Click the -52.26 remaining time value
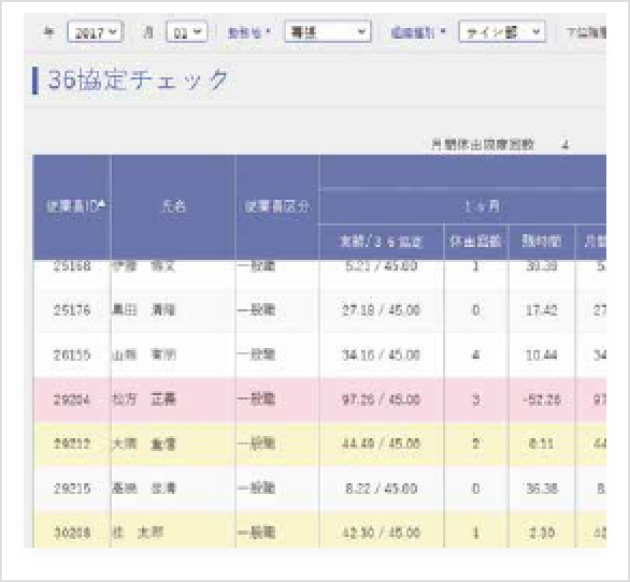Screen dimensions: 630x582 [541, 400]
